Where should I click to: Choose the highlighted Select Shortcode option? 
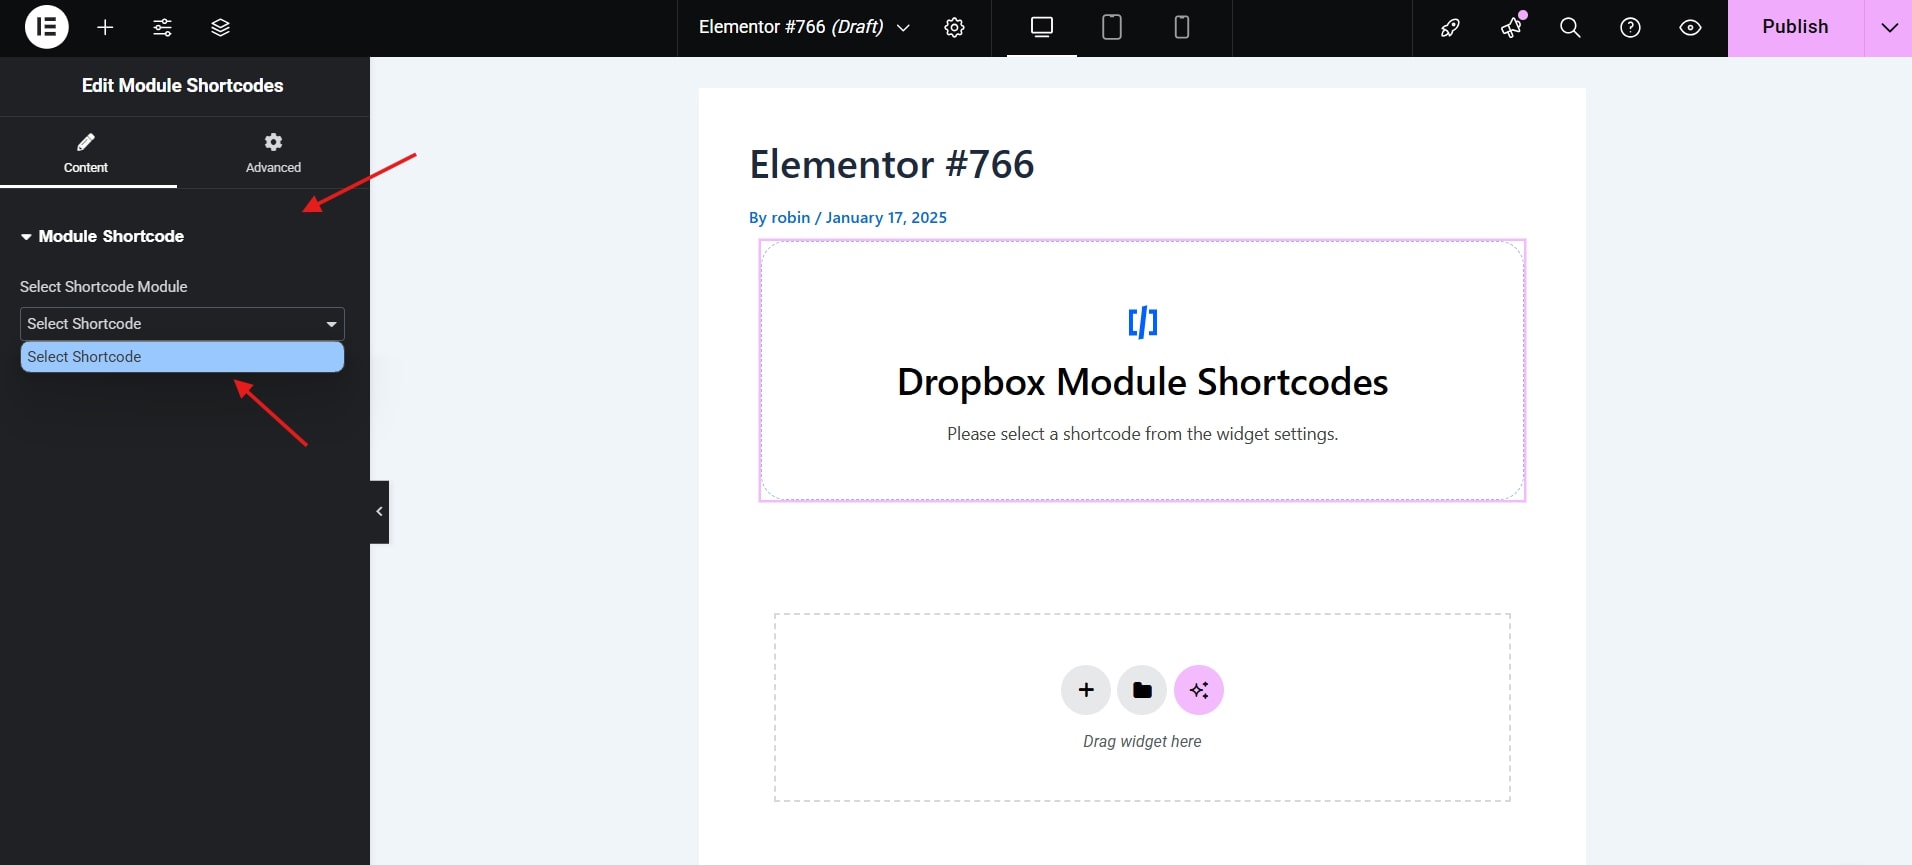coord(182,357)
